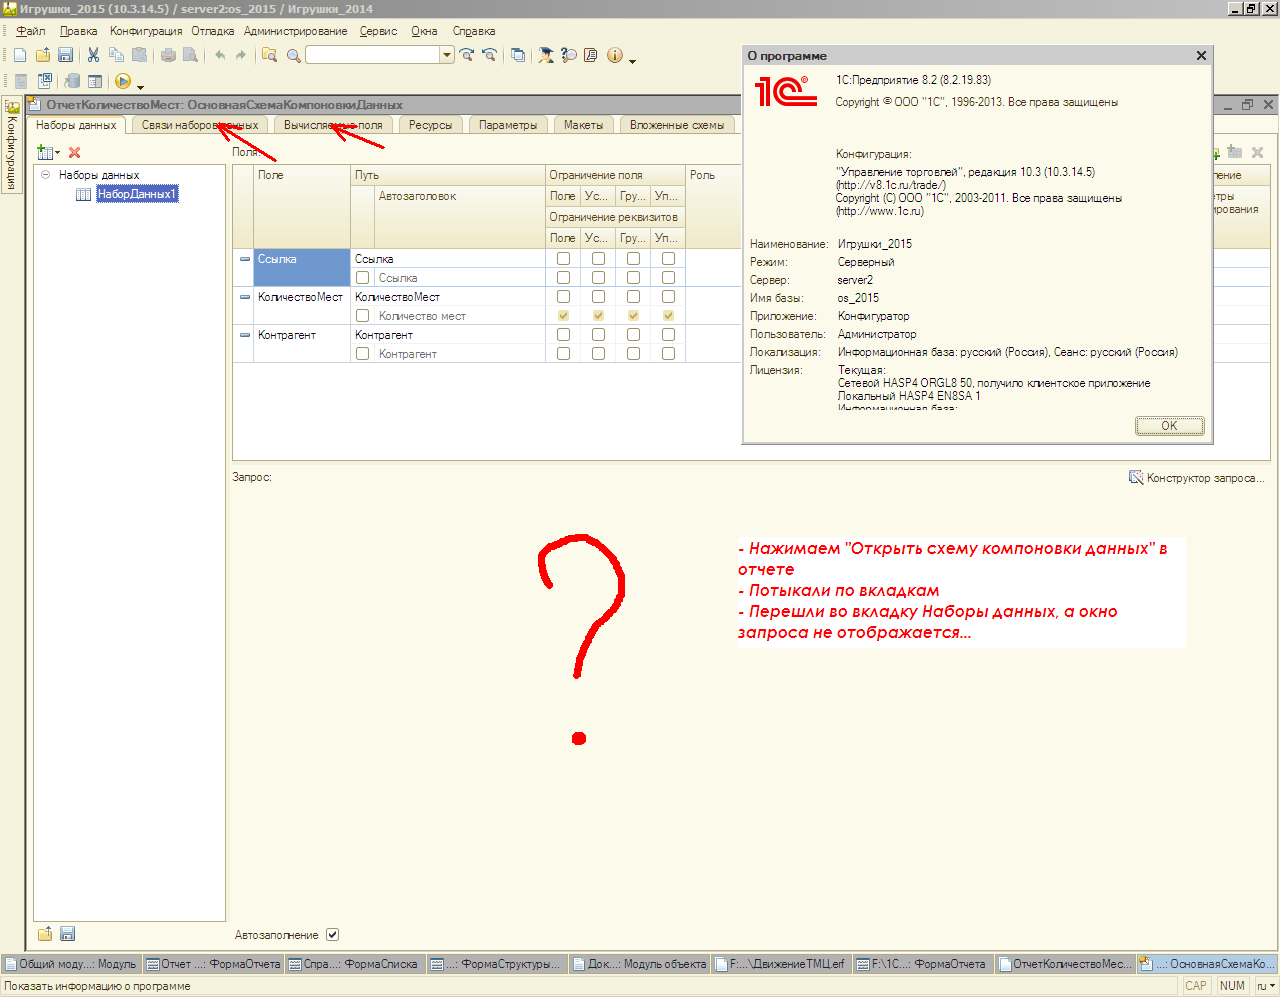Switch to Вложенные схемы tab
Image resolution: width=1280 pixels, height=997 pixels.
(x=677, y=125)
